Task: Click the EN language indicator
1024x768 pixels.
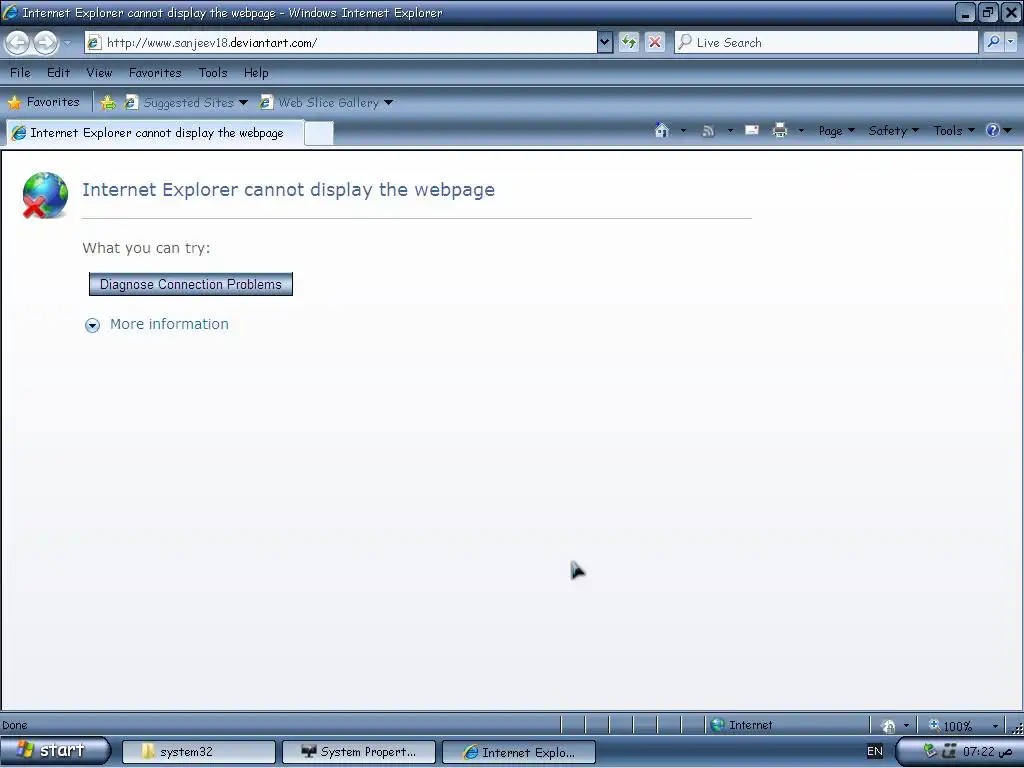Action: tap(874, 752)
